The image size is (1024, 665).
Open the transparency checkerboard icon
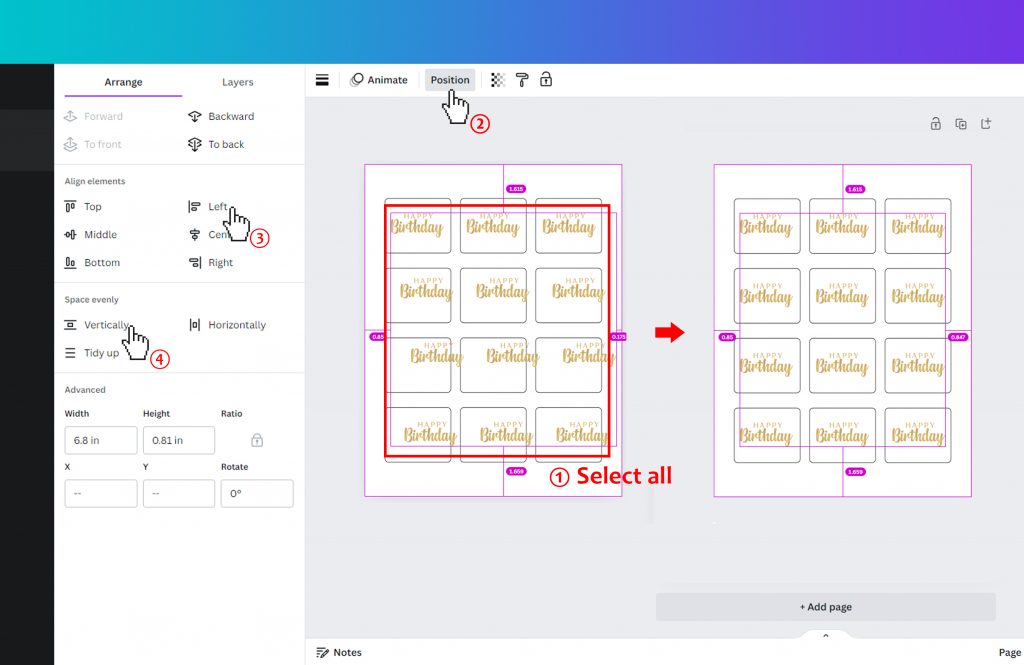(x=497, y=79)
